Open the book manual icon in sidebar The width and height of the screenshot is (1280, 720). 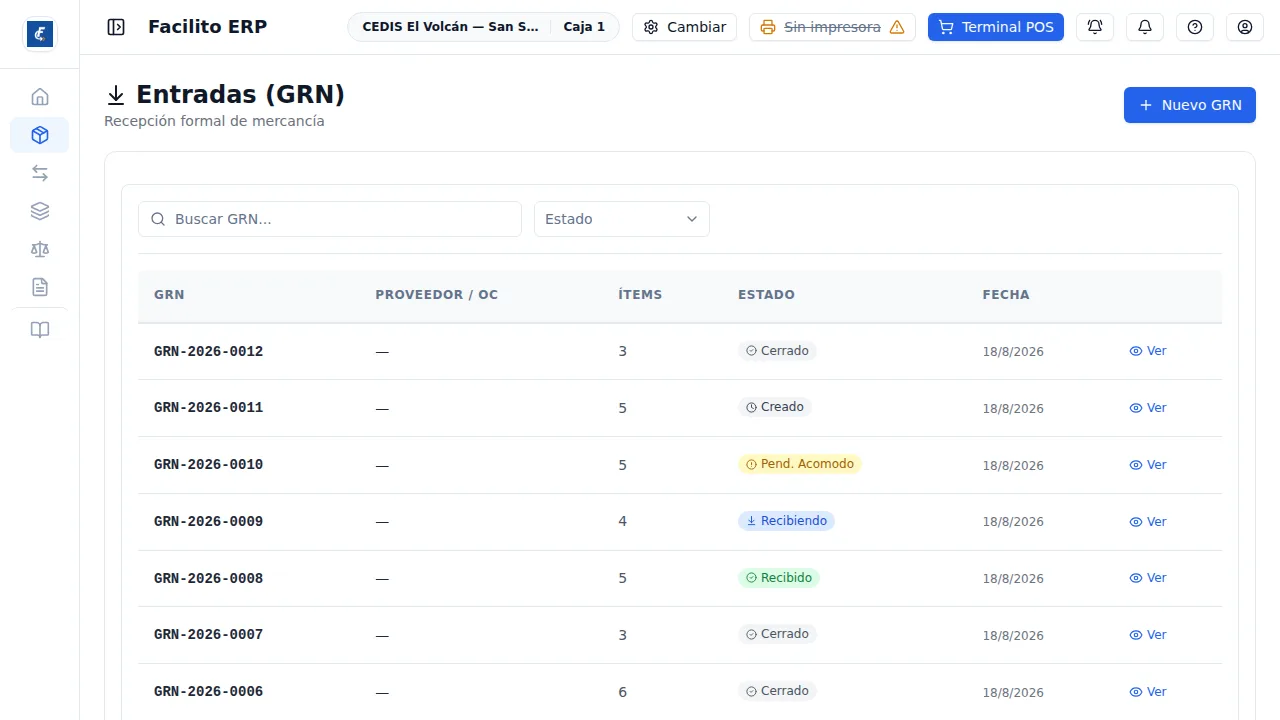pyautogui.click(x=40, y=330)
